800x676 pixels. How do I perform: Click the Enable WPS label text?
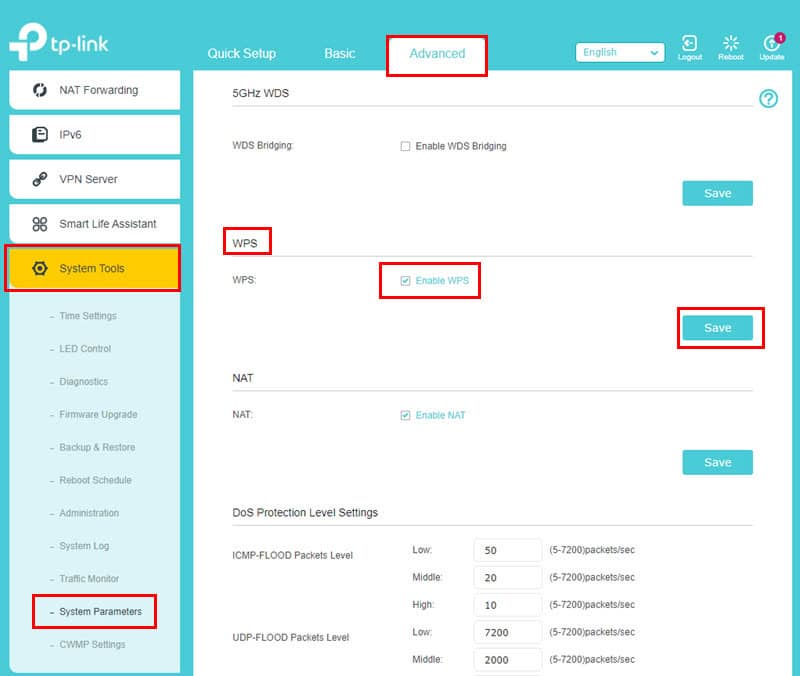click(x=442, y=281)
